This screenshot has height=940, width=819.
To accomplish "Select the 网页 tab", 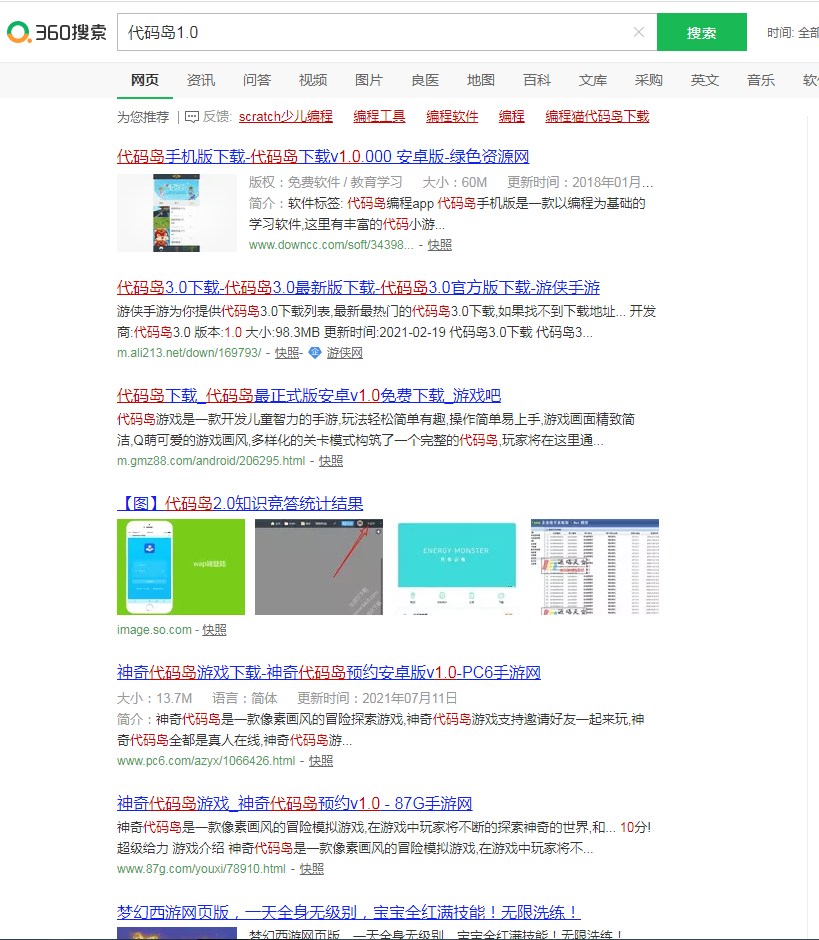I will pos(145,80).
